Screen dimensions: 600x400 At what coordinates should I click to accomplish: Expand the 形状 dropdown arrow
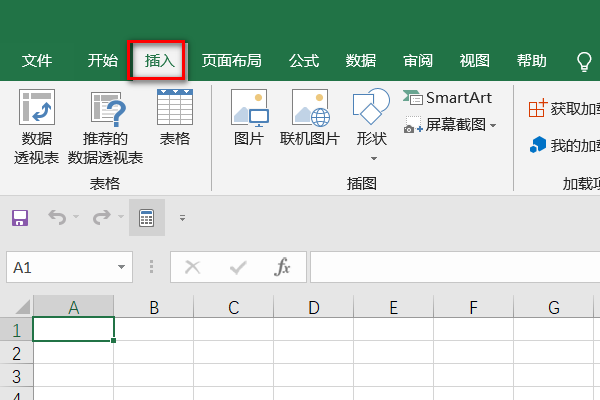(x=374, y=158)
